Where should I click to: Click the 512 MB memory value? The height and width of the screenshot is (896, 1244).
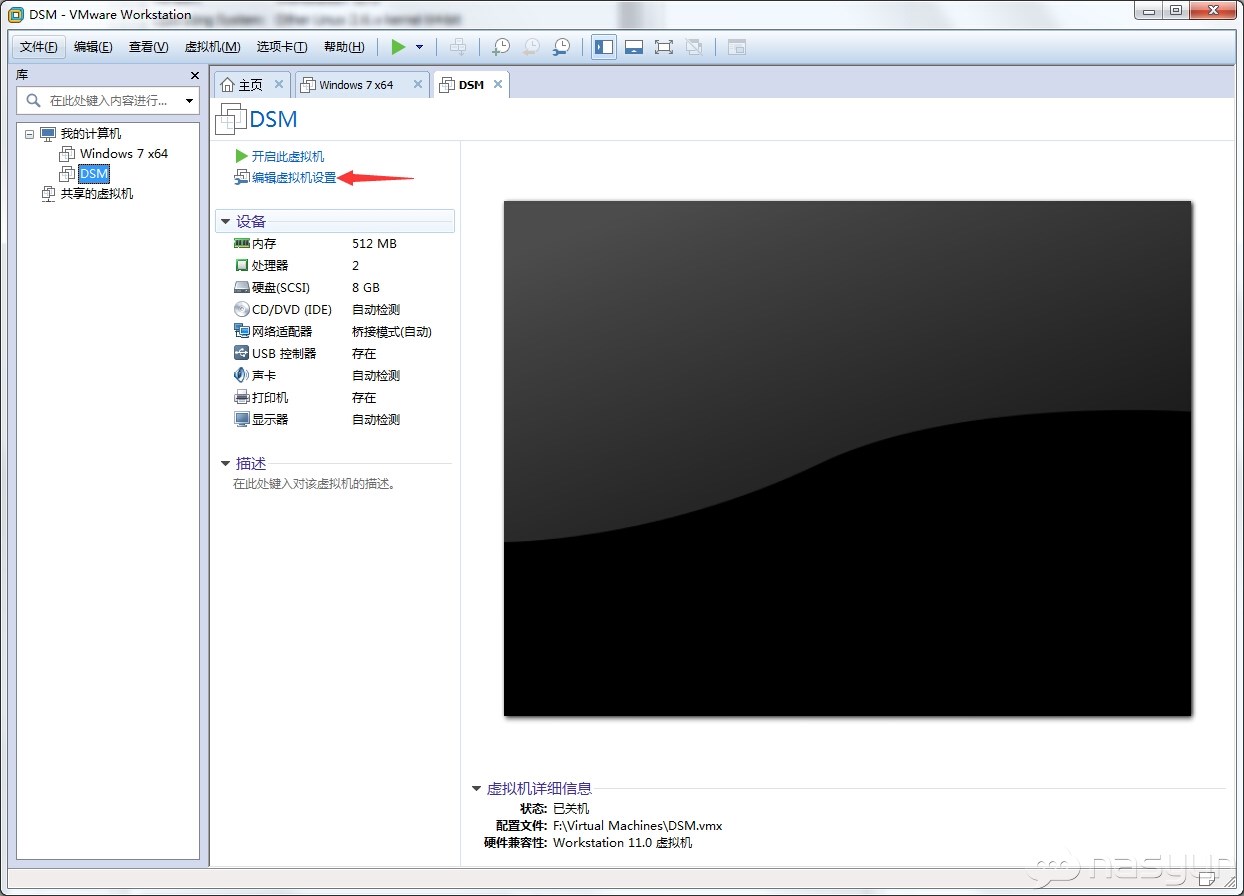point(375,244)
